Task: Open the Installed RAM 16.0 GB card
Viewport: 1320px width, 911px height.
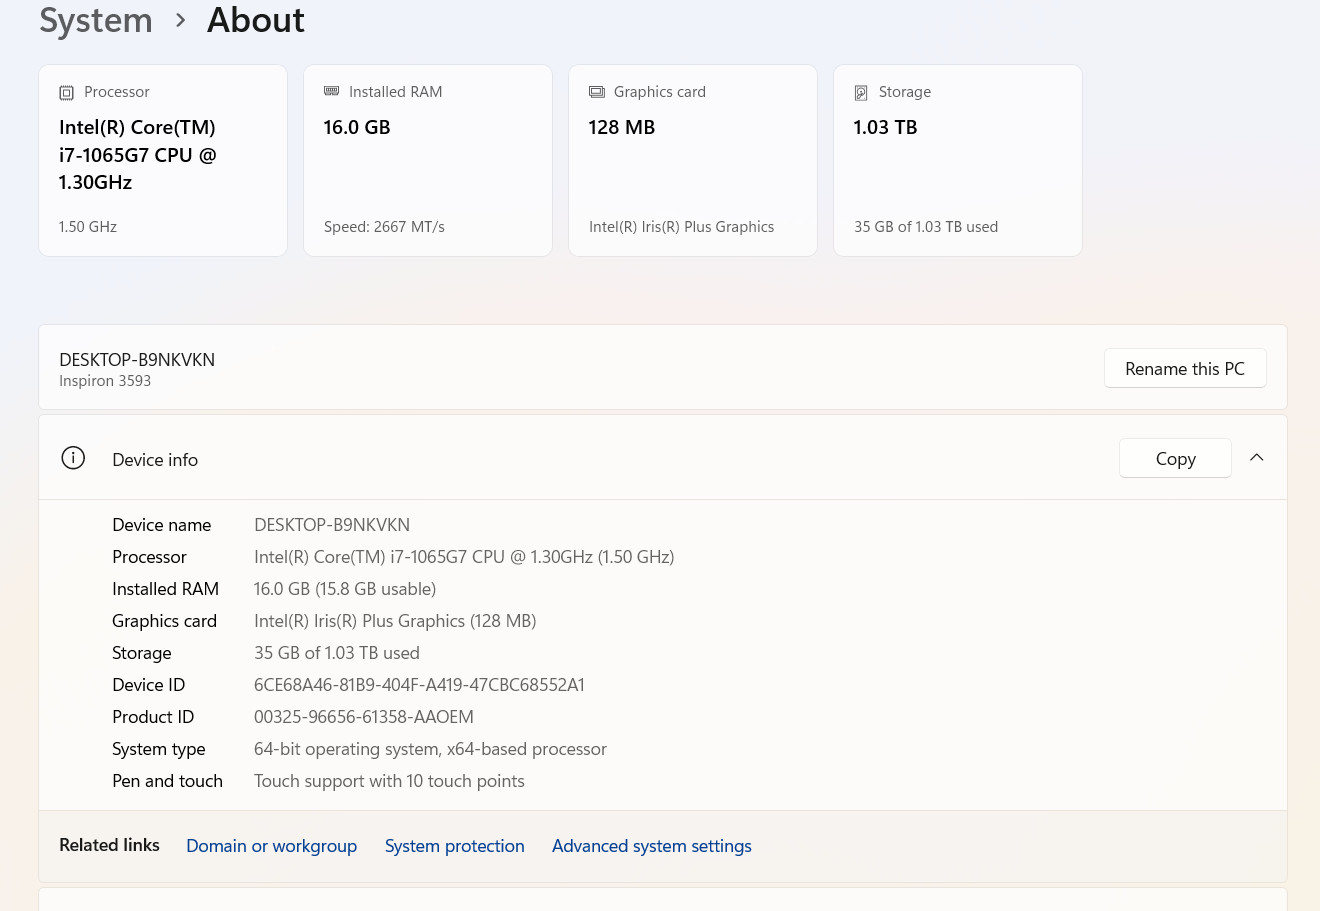Action: point(428,161)
